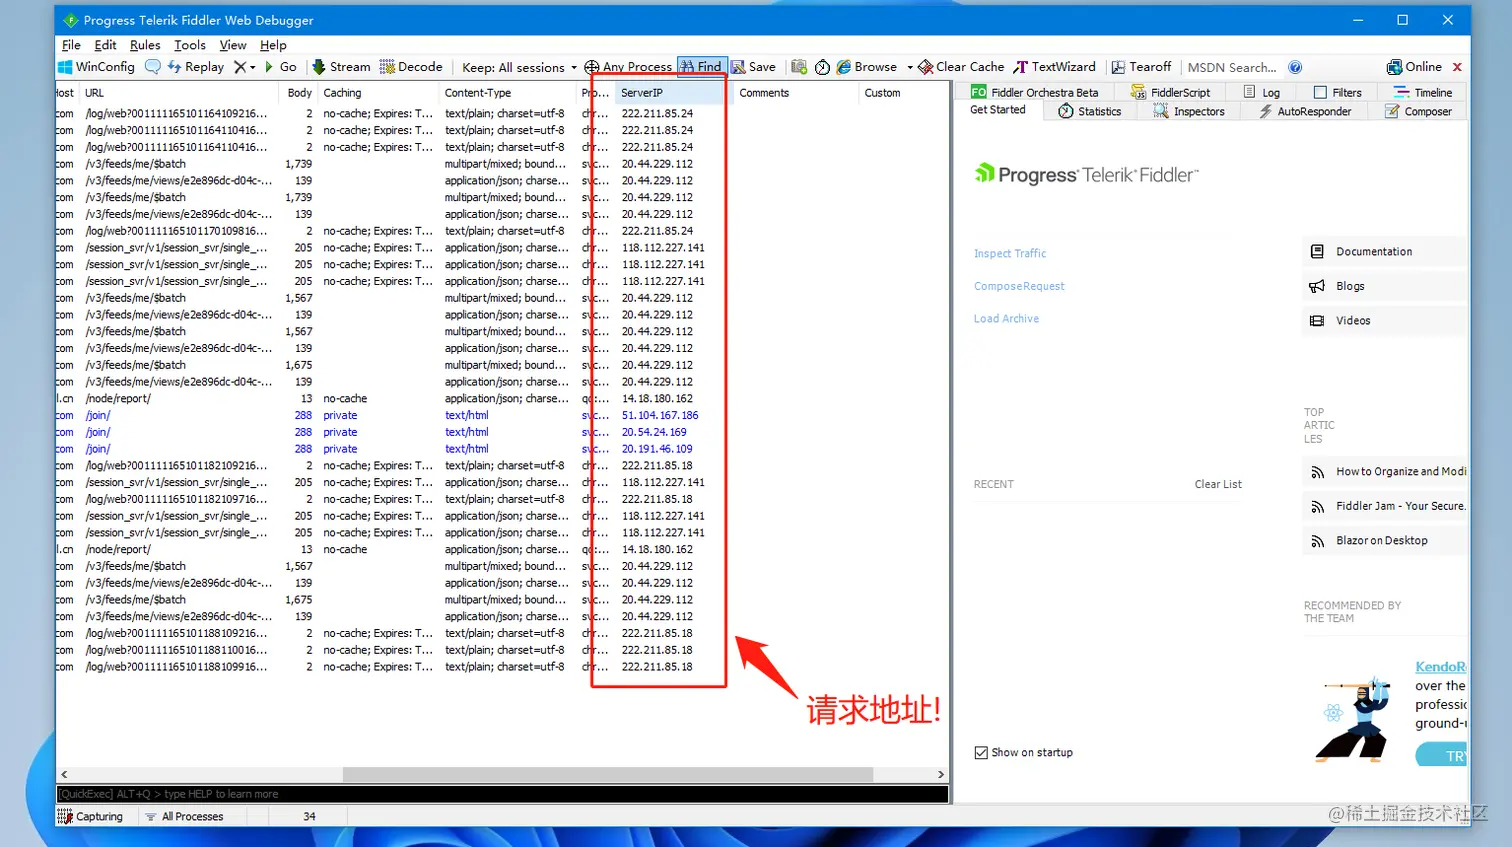The width and height of the screenshot is (1512, 847).
Task: Click the Go resume button
Action: pyautogui.click(x=280, y=67)
